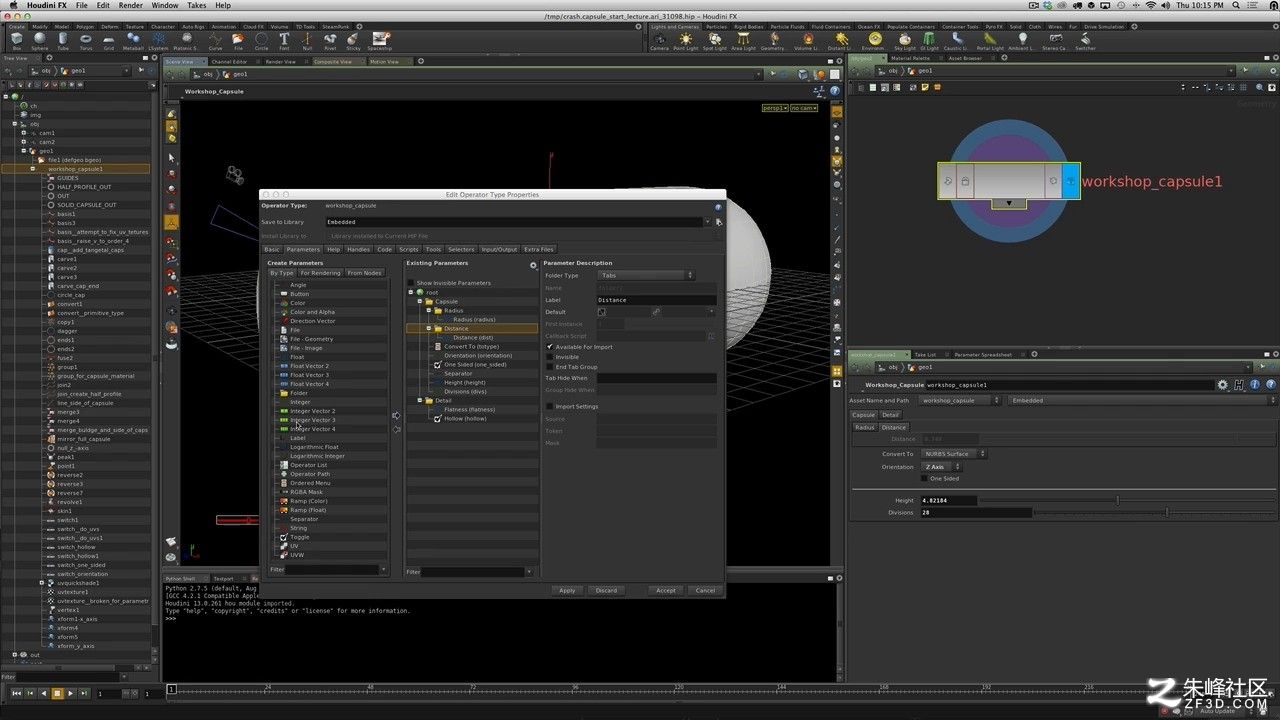Image resolution: width=1280 pixels, height=720 pixels.
Task: Enable End Tab Group checkbox
Action: pos(549,367)
